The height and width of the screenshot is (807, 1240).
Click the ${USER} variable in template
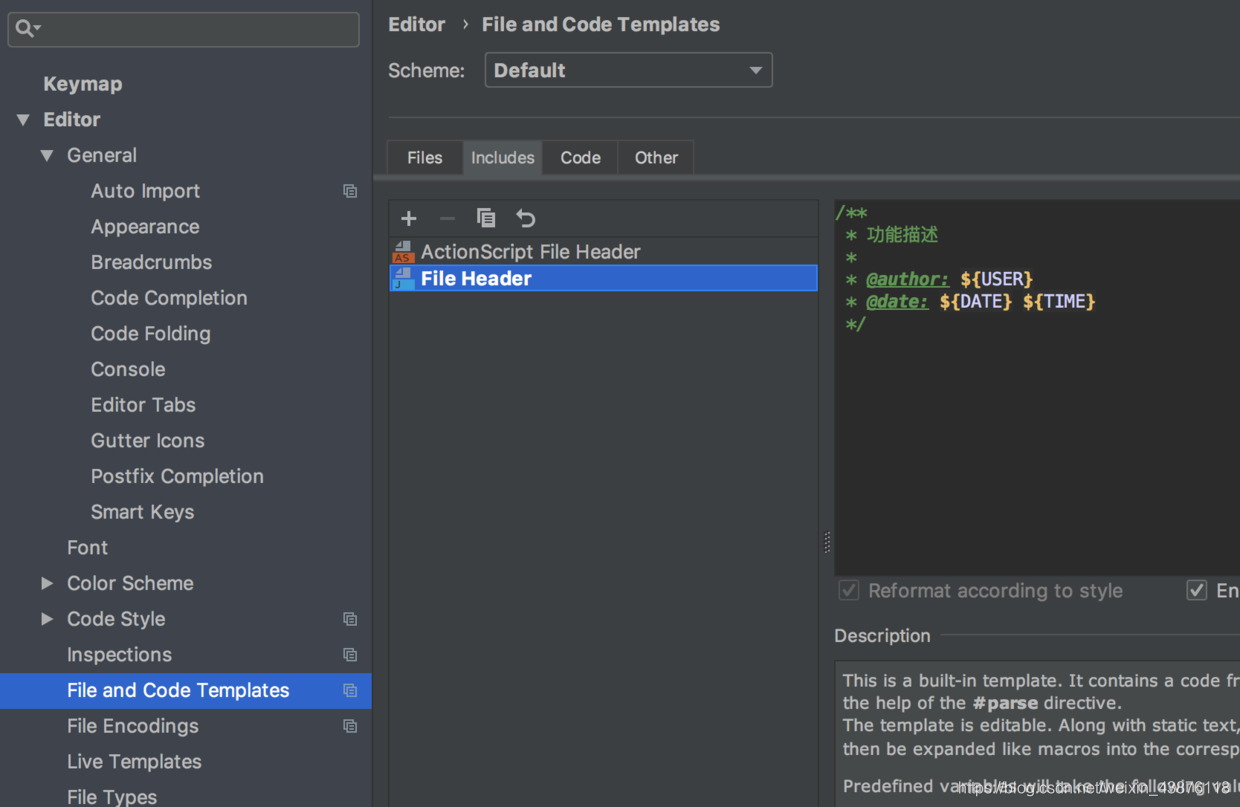coord(996,279)
